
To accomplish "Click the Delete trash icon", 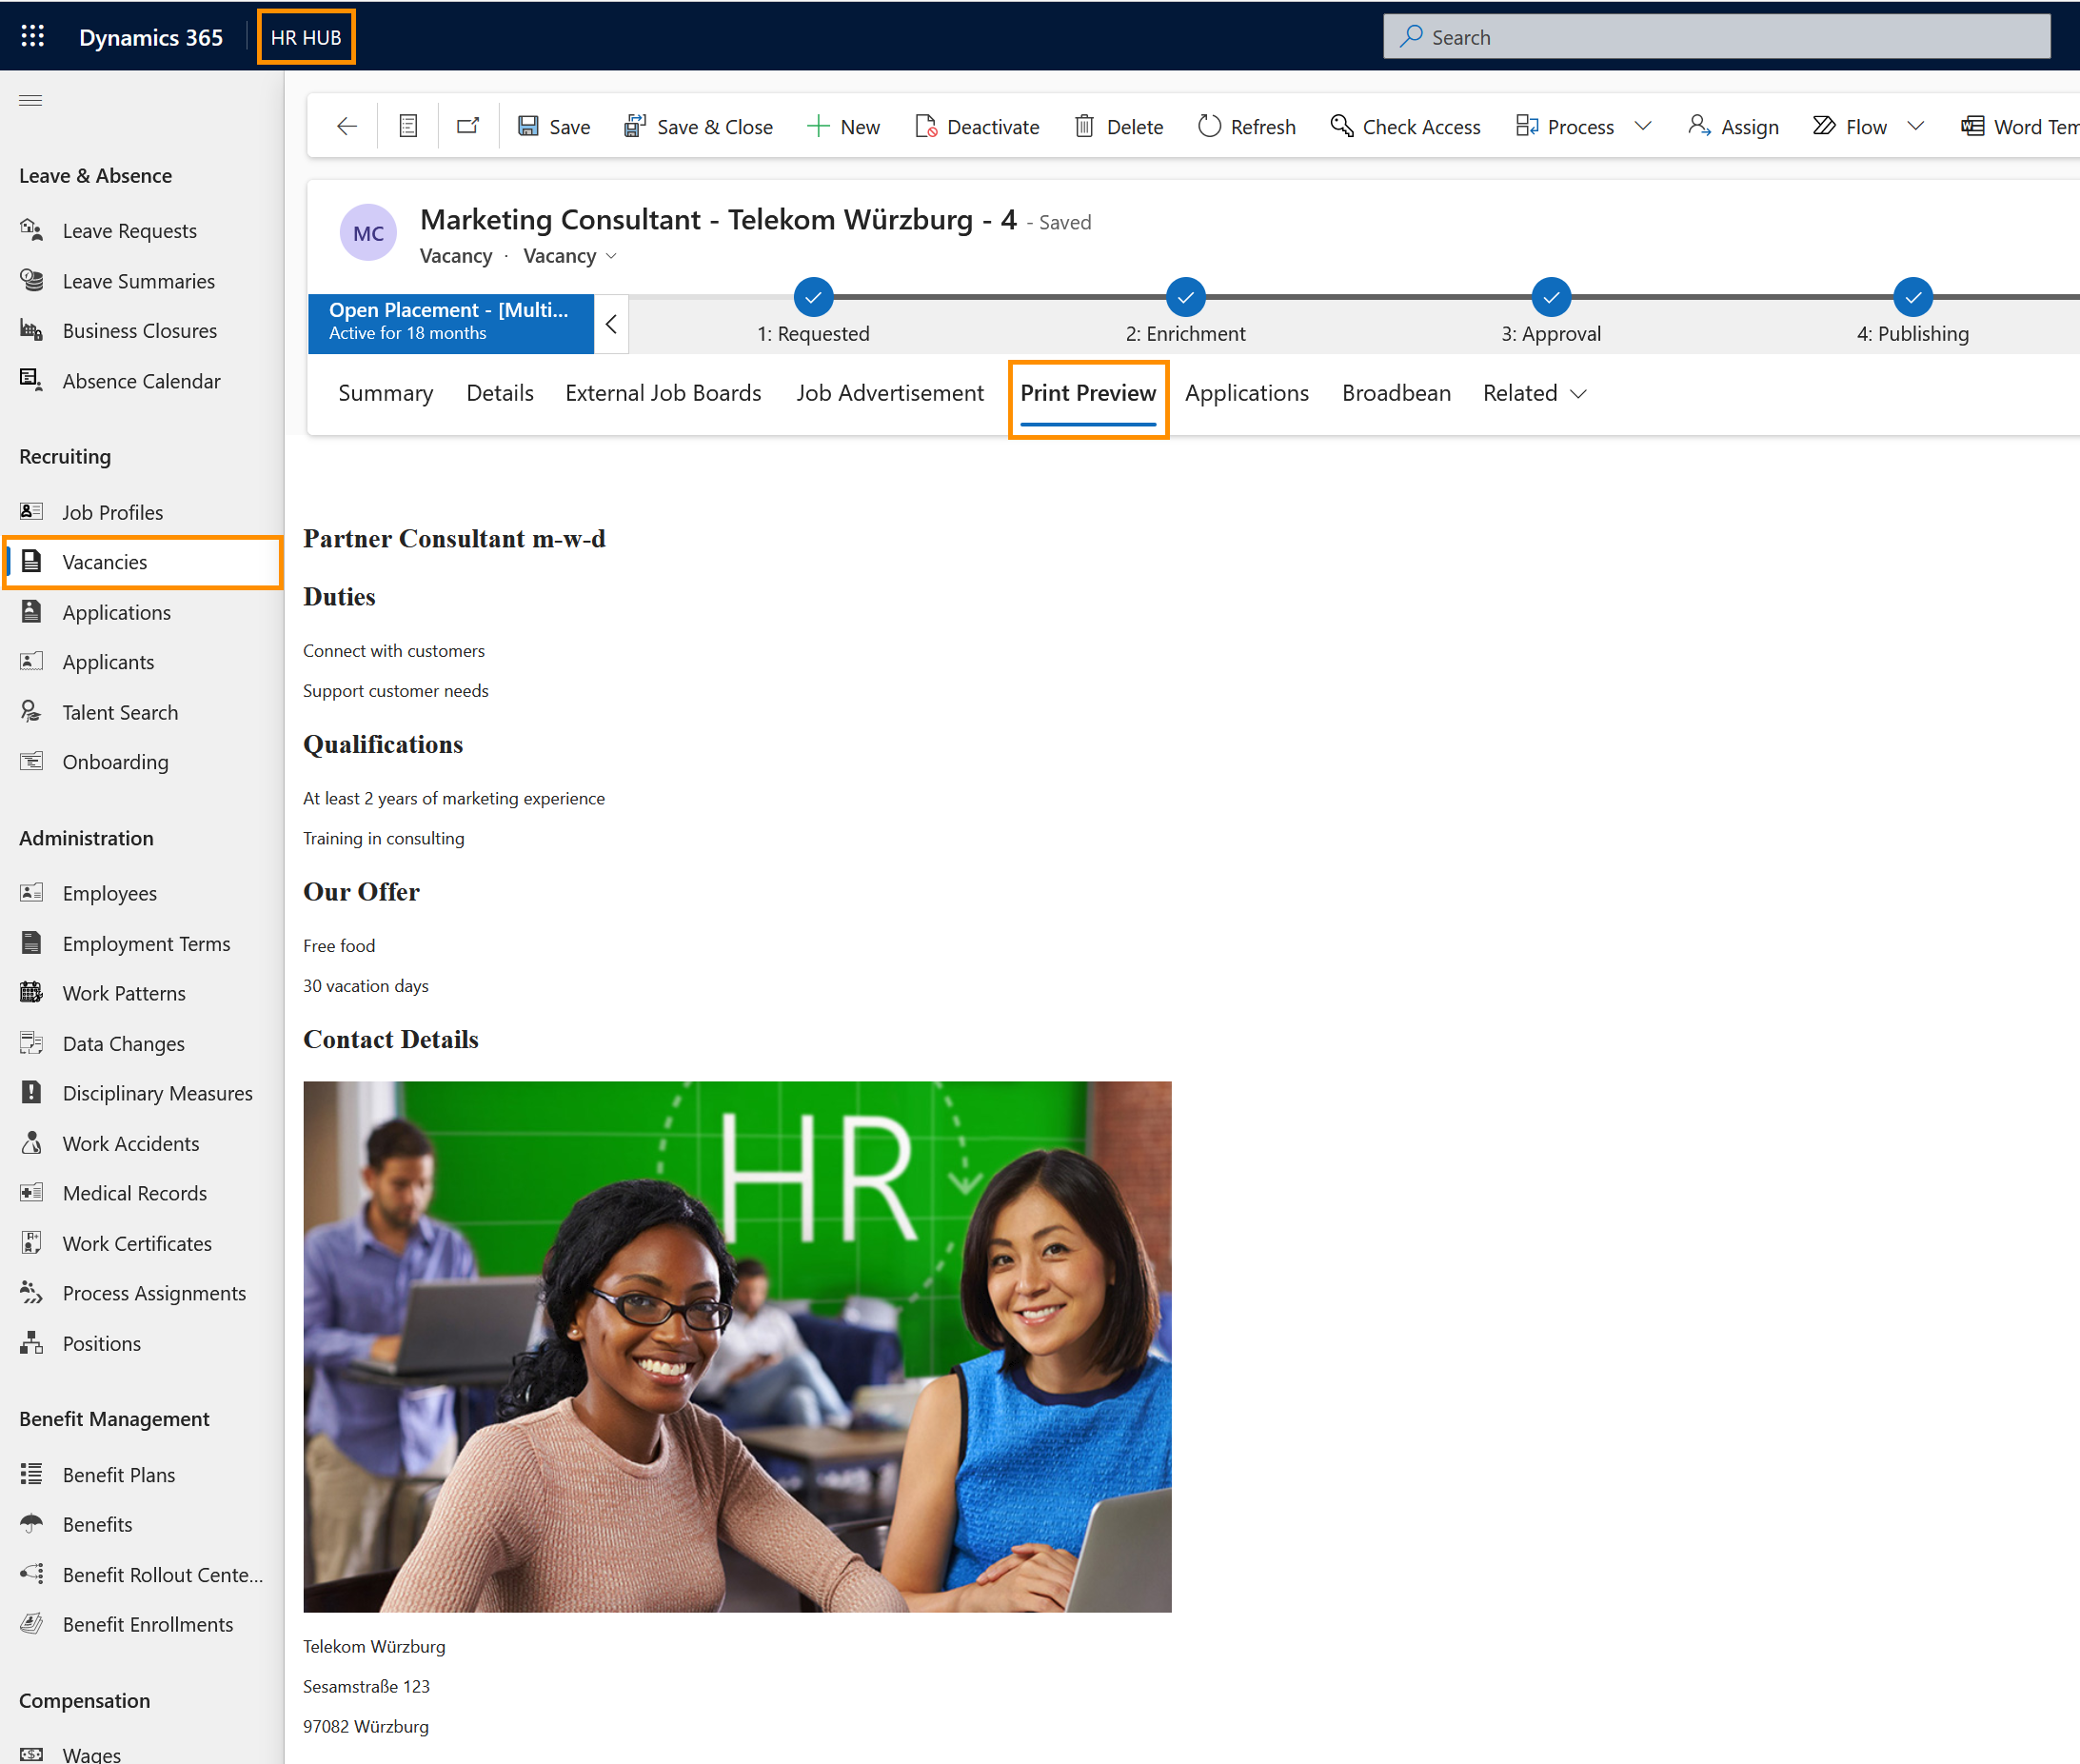I will tap(1084, 126).
